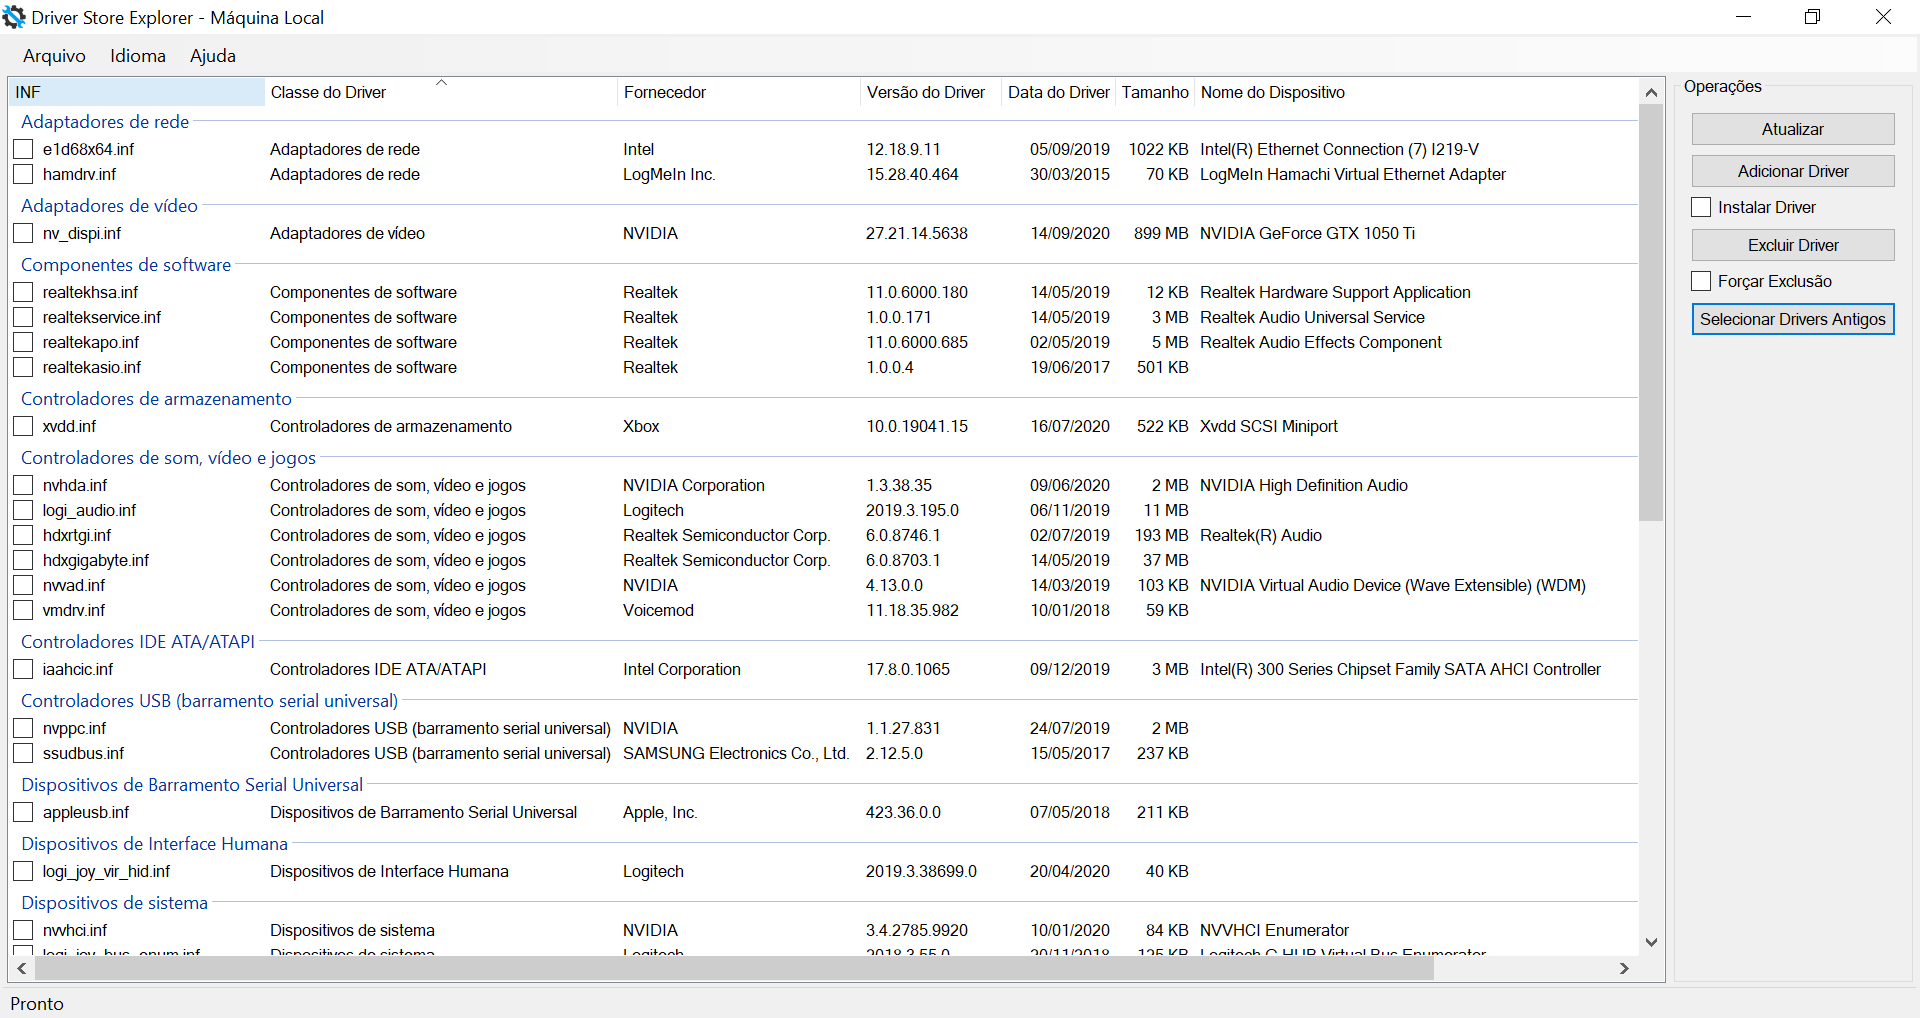Open the Ajuda menu
The height and width of the screenshot is (1018, 1920).
coord(212,56)
